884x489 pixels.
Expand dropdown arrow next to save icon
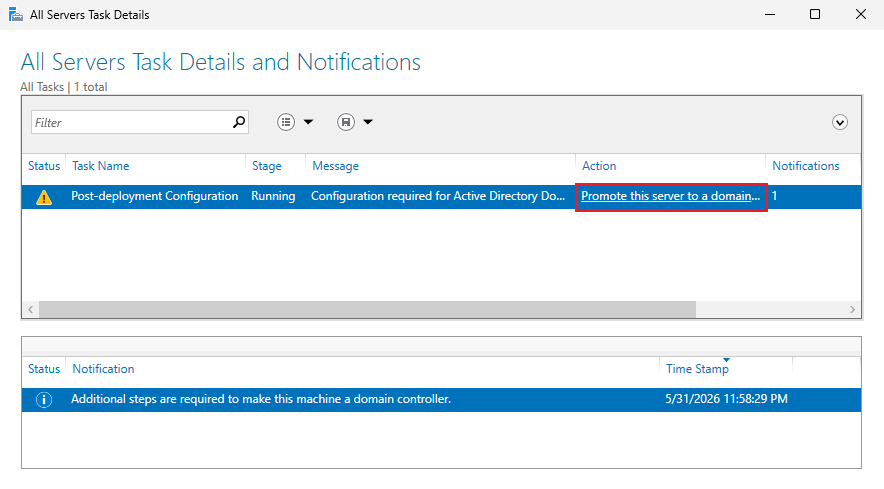point(368,122)
